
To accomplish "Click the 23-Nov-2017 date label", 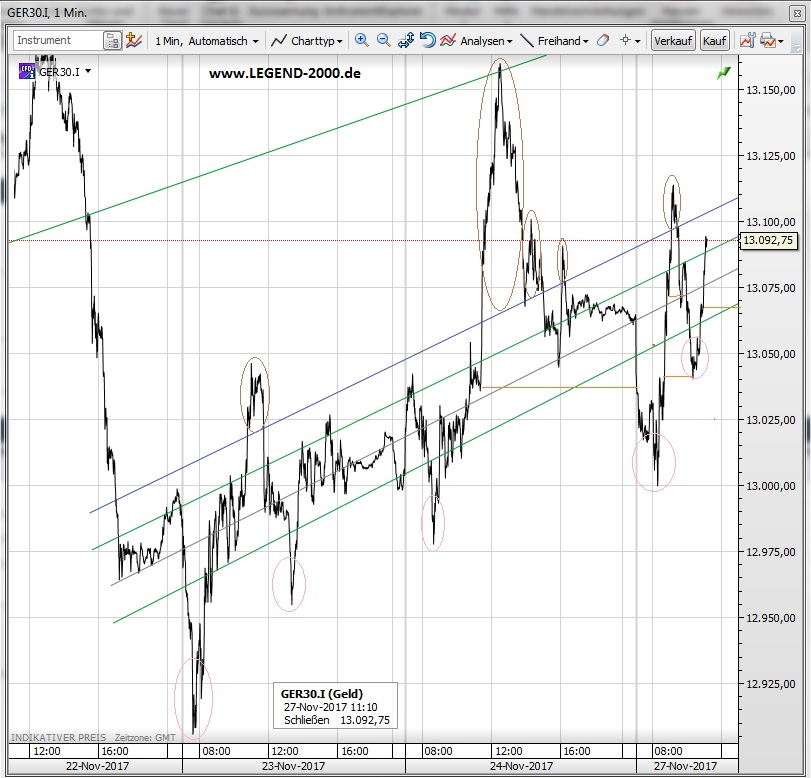I will (x=293, y=766).
